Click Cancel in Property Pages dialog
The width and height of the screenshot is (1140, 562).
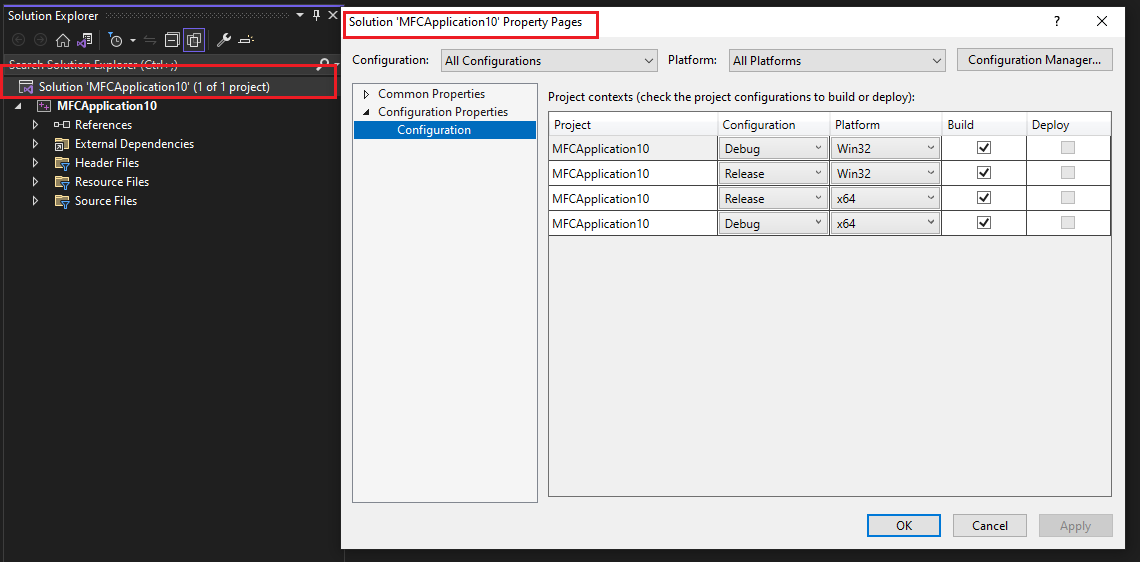pyautogui.click(x=990, y=526)
